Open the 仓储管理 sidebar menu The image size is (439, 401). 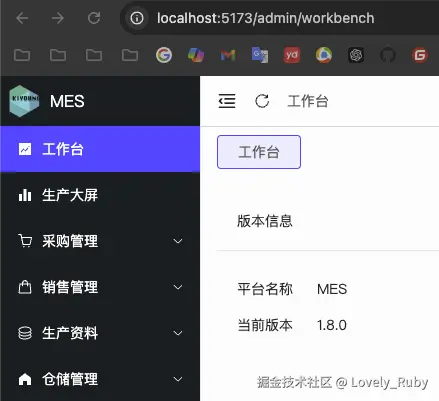pyautogui.click(x=100, y=379)
